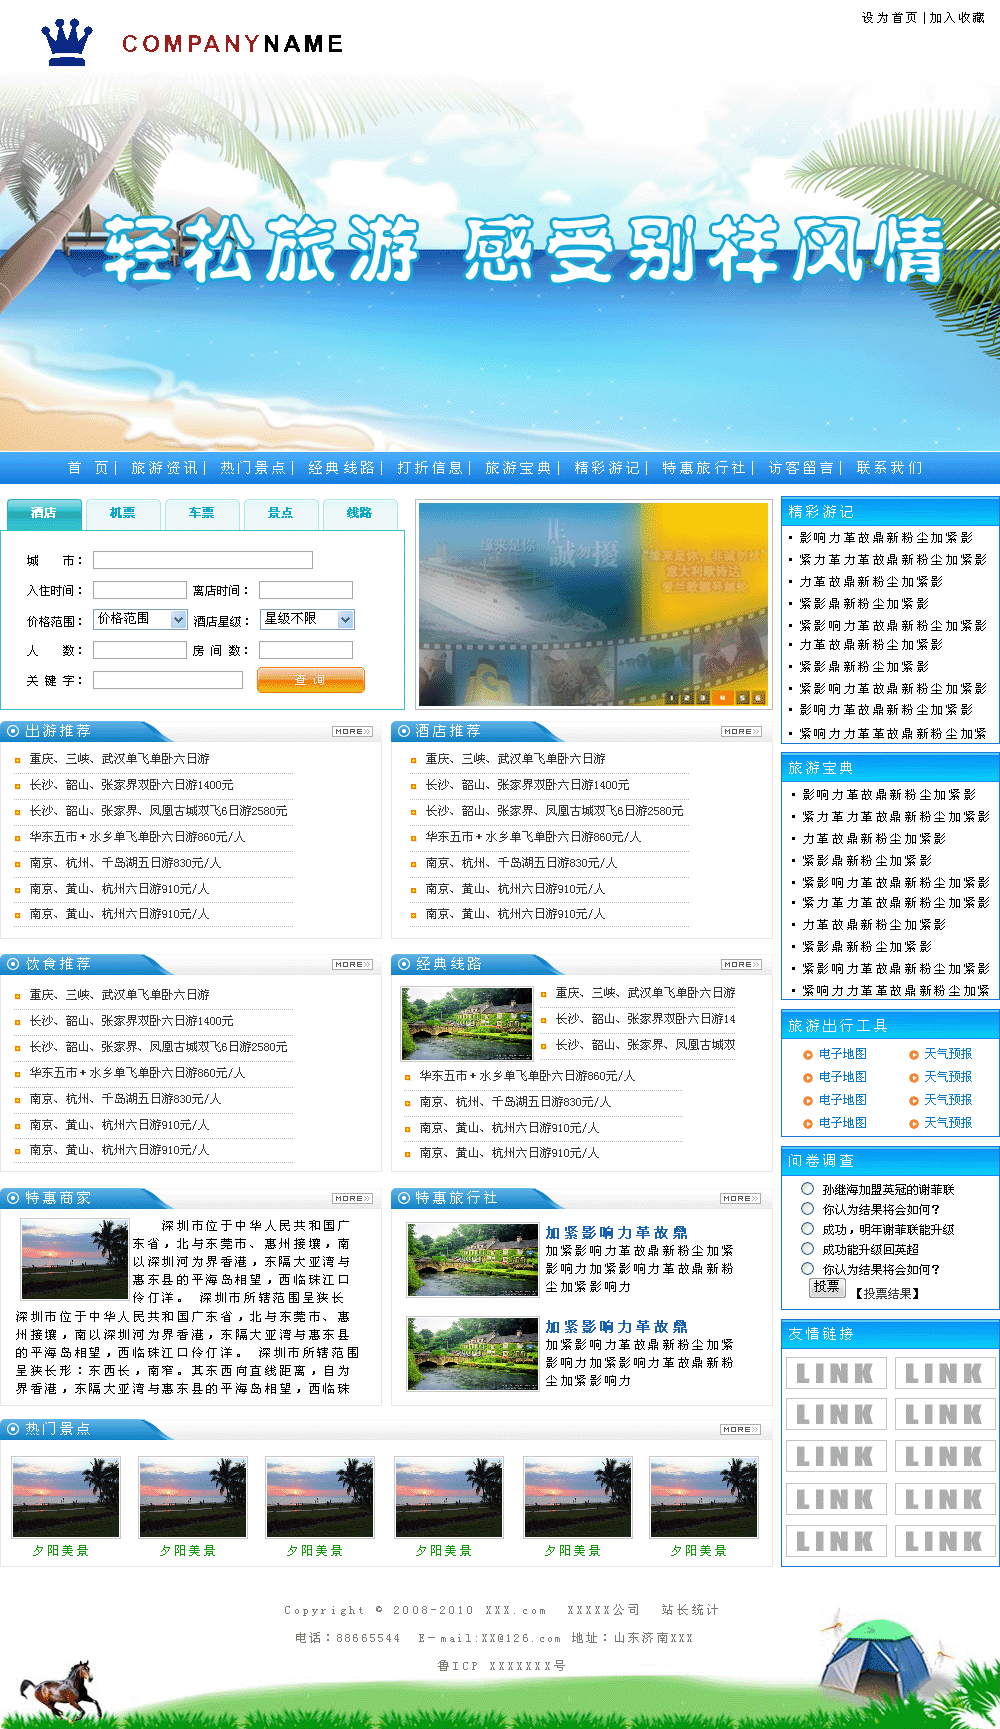Open the first 夕阳美景 sunset thumbnail
Image resolution: width=1000 pixels, height=1729 pixels.
pyautogui.click(x=66, y=1497)
